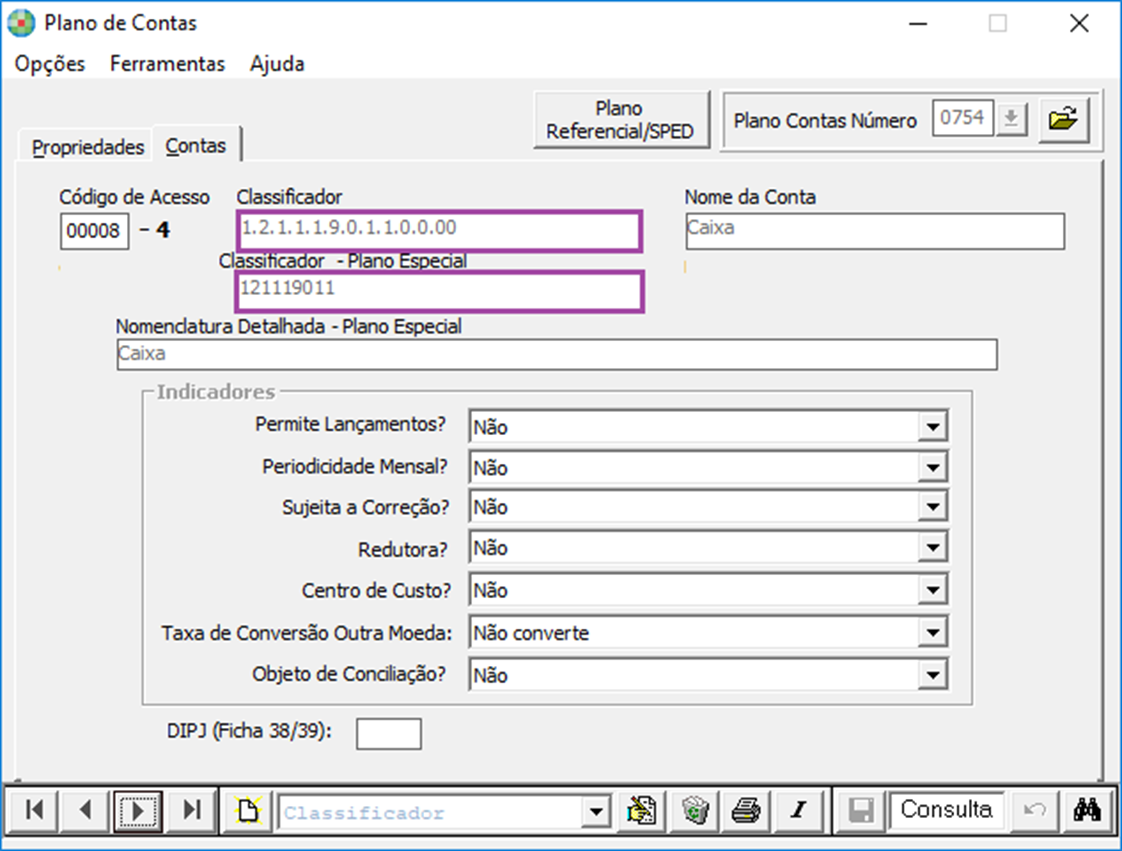This screenshot has height=851, width=1122.
Task: Jump to the last record
Action: (x=191, y=810)
